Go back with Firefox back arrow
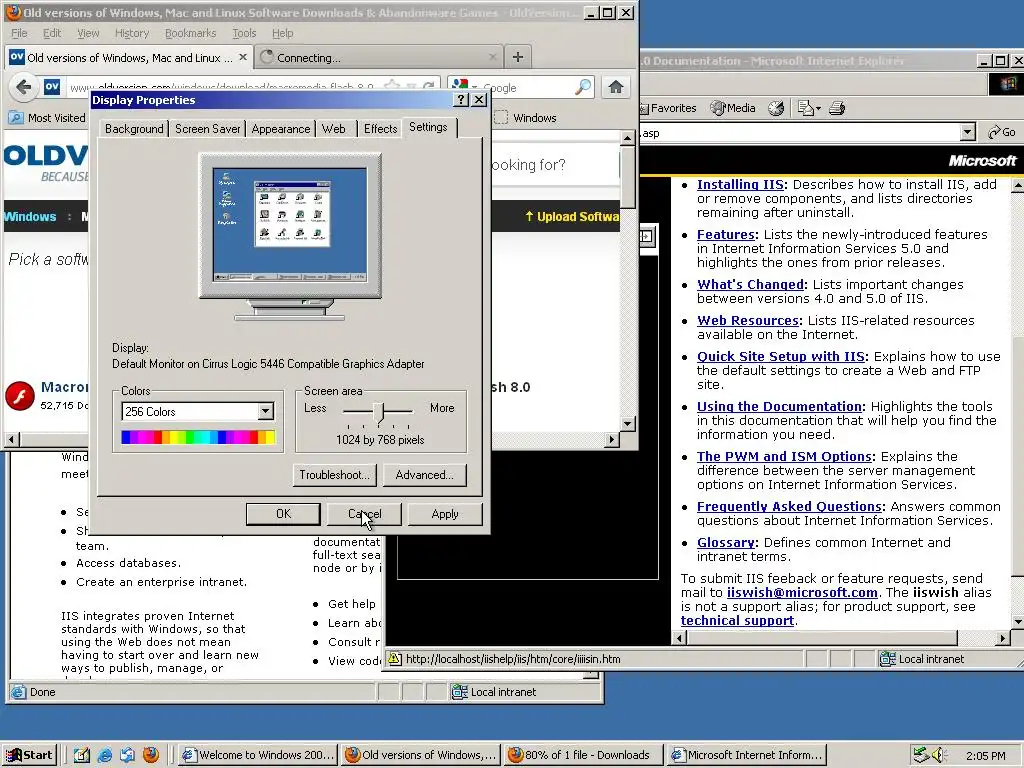The height and width of the screenshot is (768, 1024). tap(24, 87)
